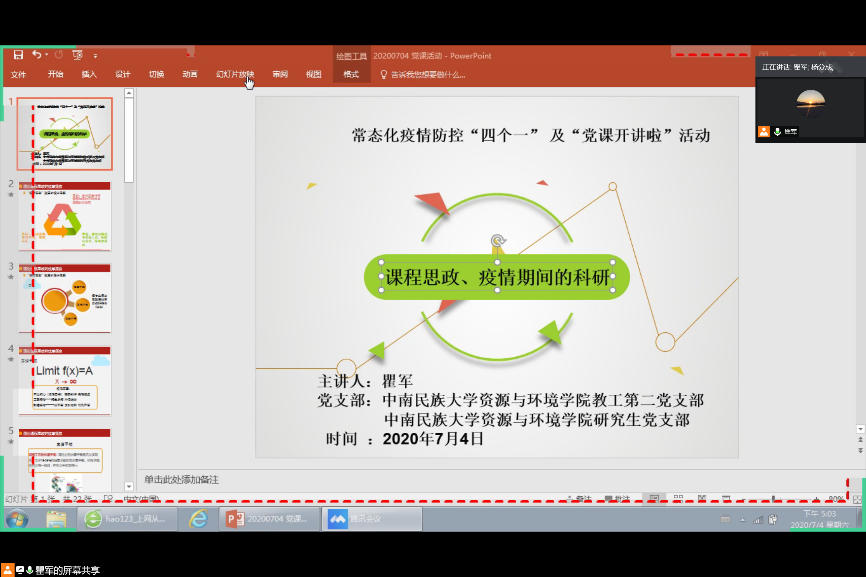Viewport: 866px width, 577px height.
Task: Click the start-from-beginning slideshow icon in title bar
Action: [x=77, y=55]
